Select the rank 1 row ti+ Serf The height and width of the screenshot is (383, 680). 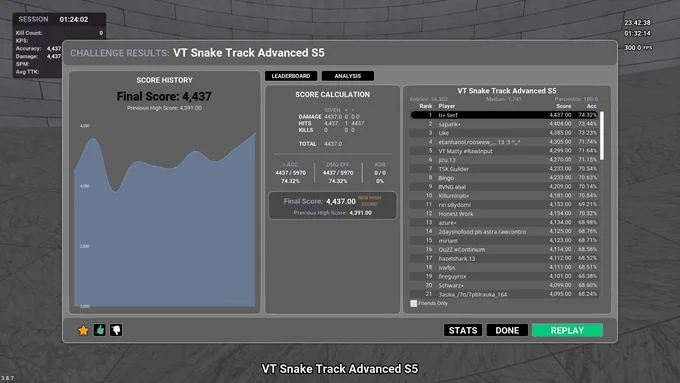(504, 115)
